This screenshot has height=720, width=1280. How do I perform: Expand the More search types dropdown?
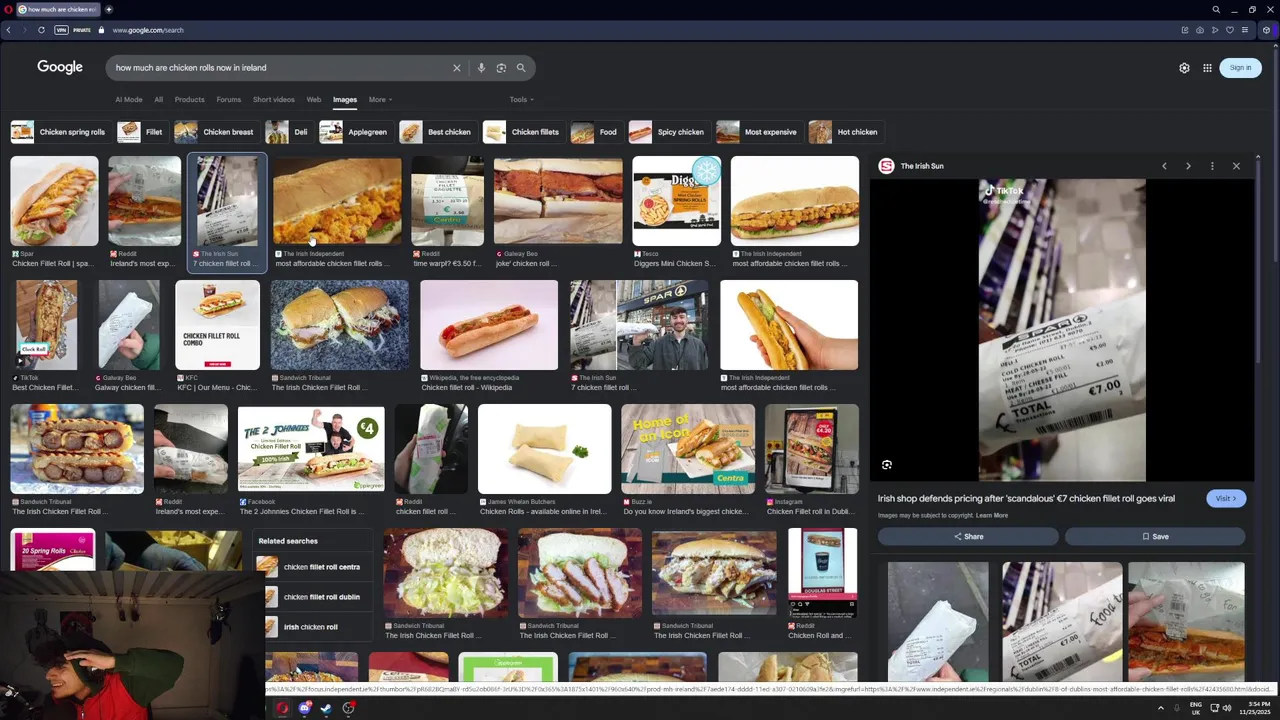(380, 100)
